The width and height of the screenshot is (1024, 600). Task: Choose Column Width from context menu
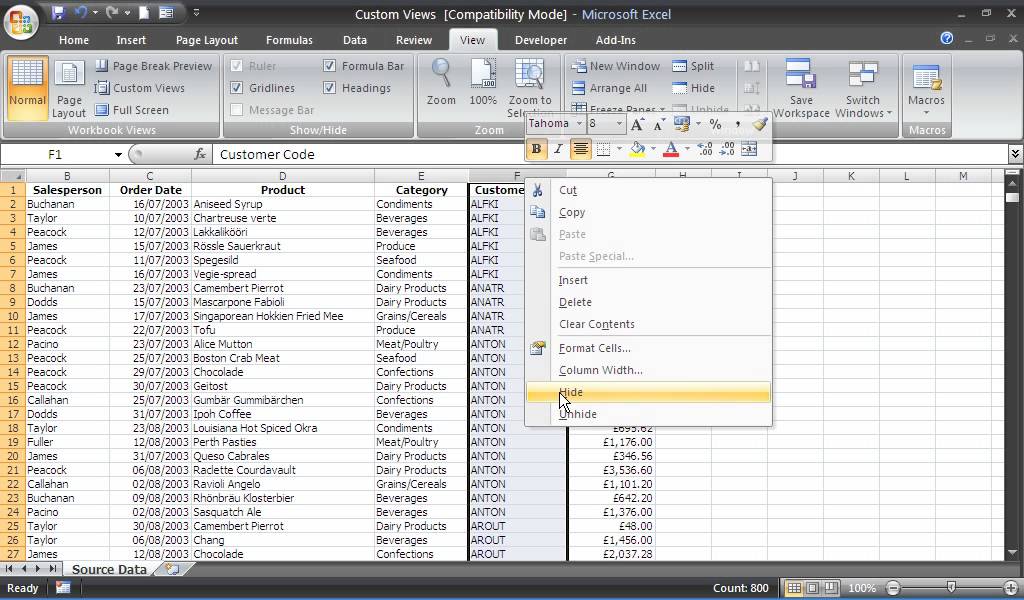click(x=648, y=370)
